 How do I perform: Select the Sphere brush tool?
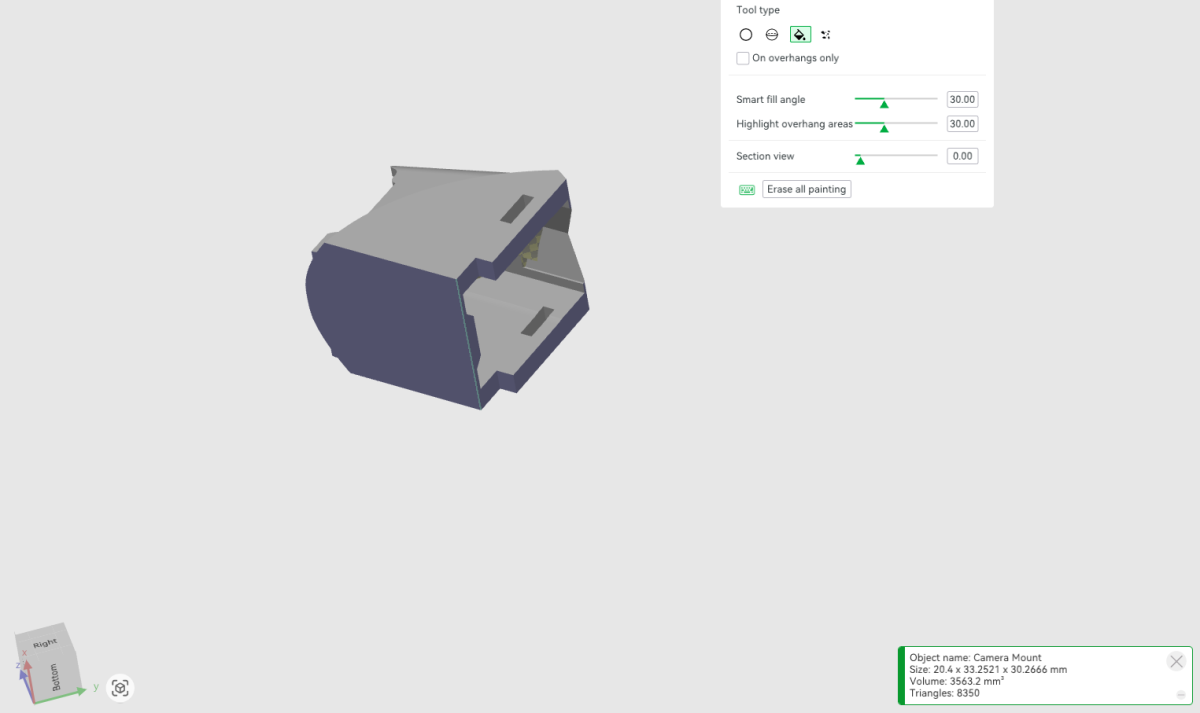click(x=772, y=35)
